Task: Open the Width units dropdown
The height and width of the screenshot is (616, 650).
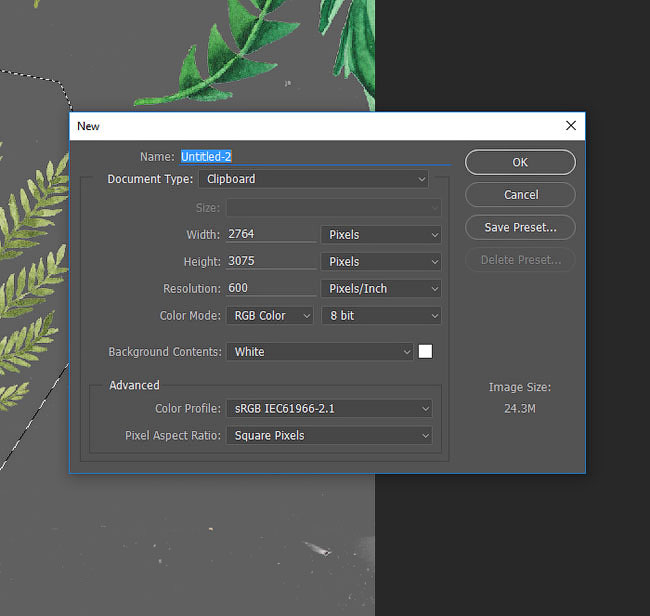Action: pos(381,235)
